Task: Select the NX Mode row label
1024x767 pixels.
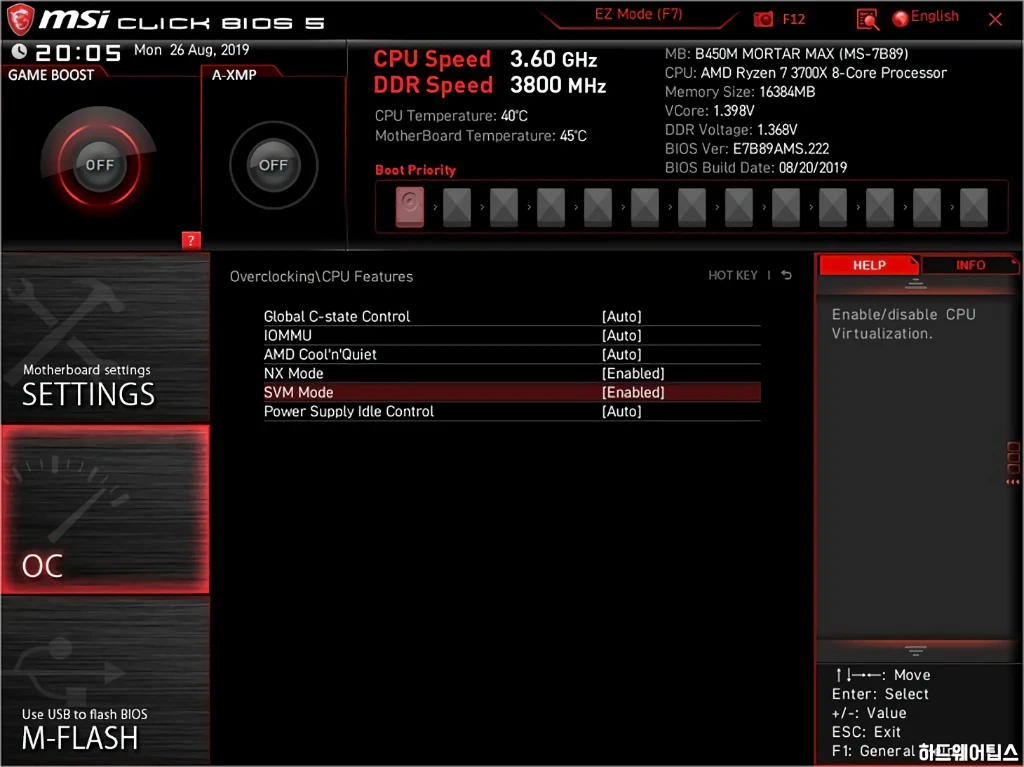Action: pos(293,373)
